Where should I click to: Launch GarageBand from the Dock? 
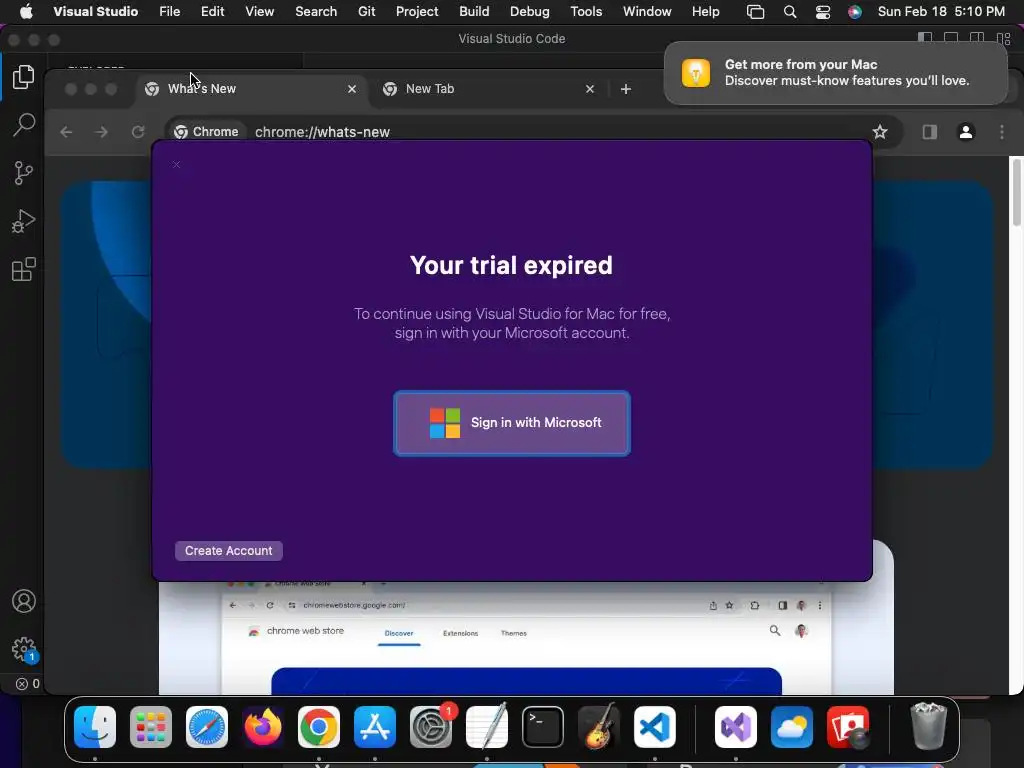click(x=598, y=727)
